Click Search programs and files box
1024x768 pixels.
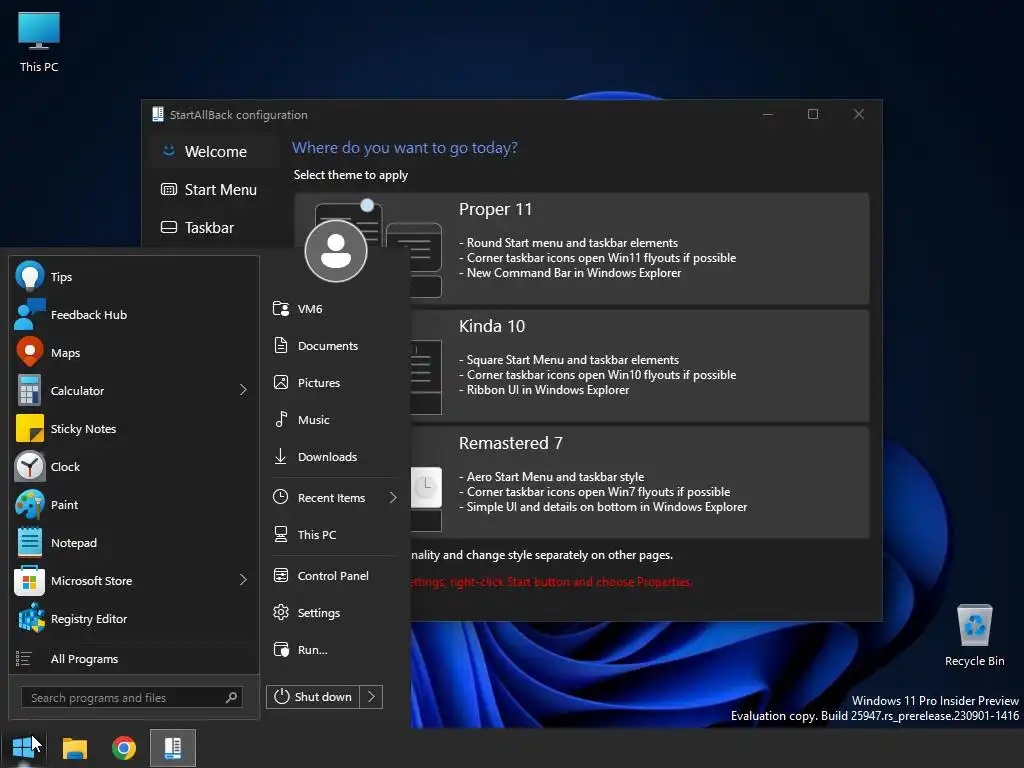[132, 697]
